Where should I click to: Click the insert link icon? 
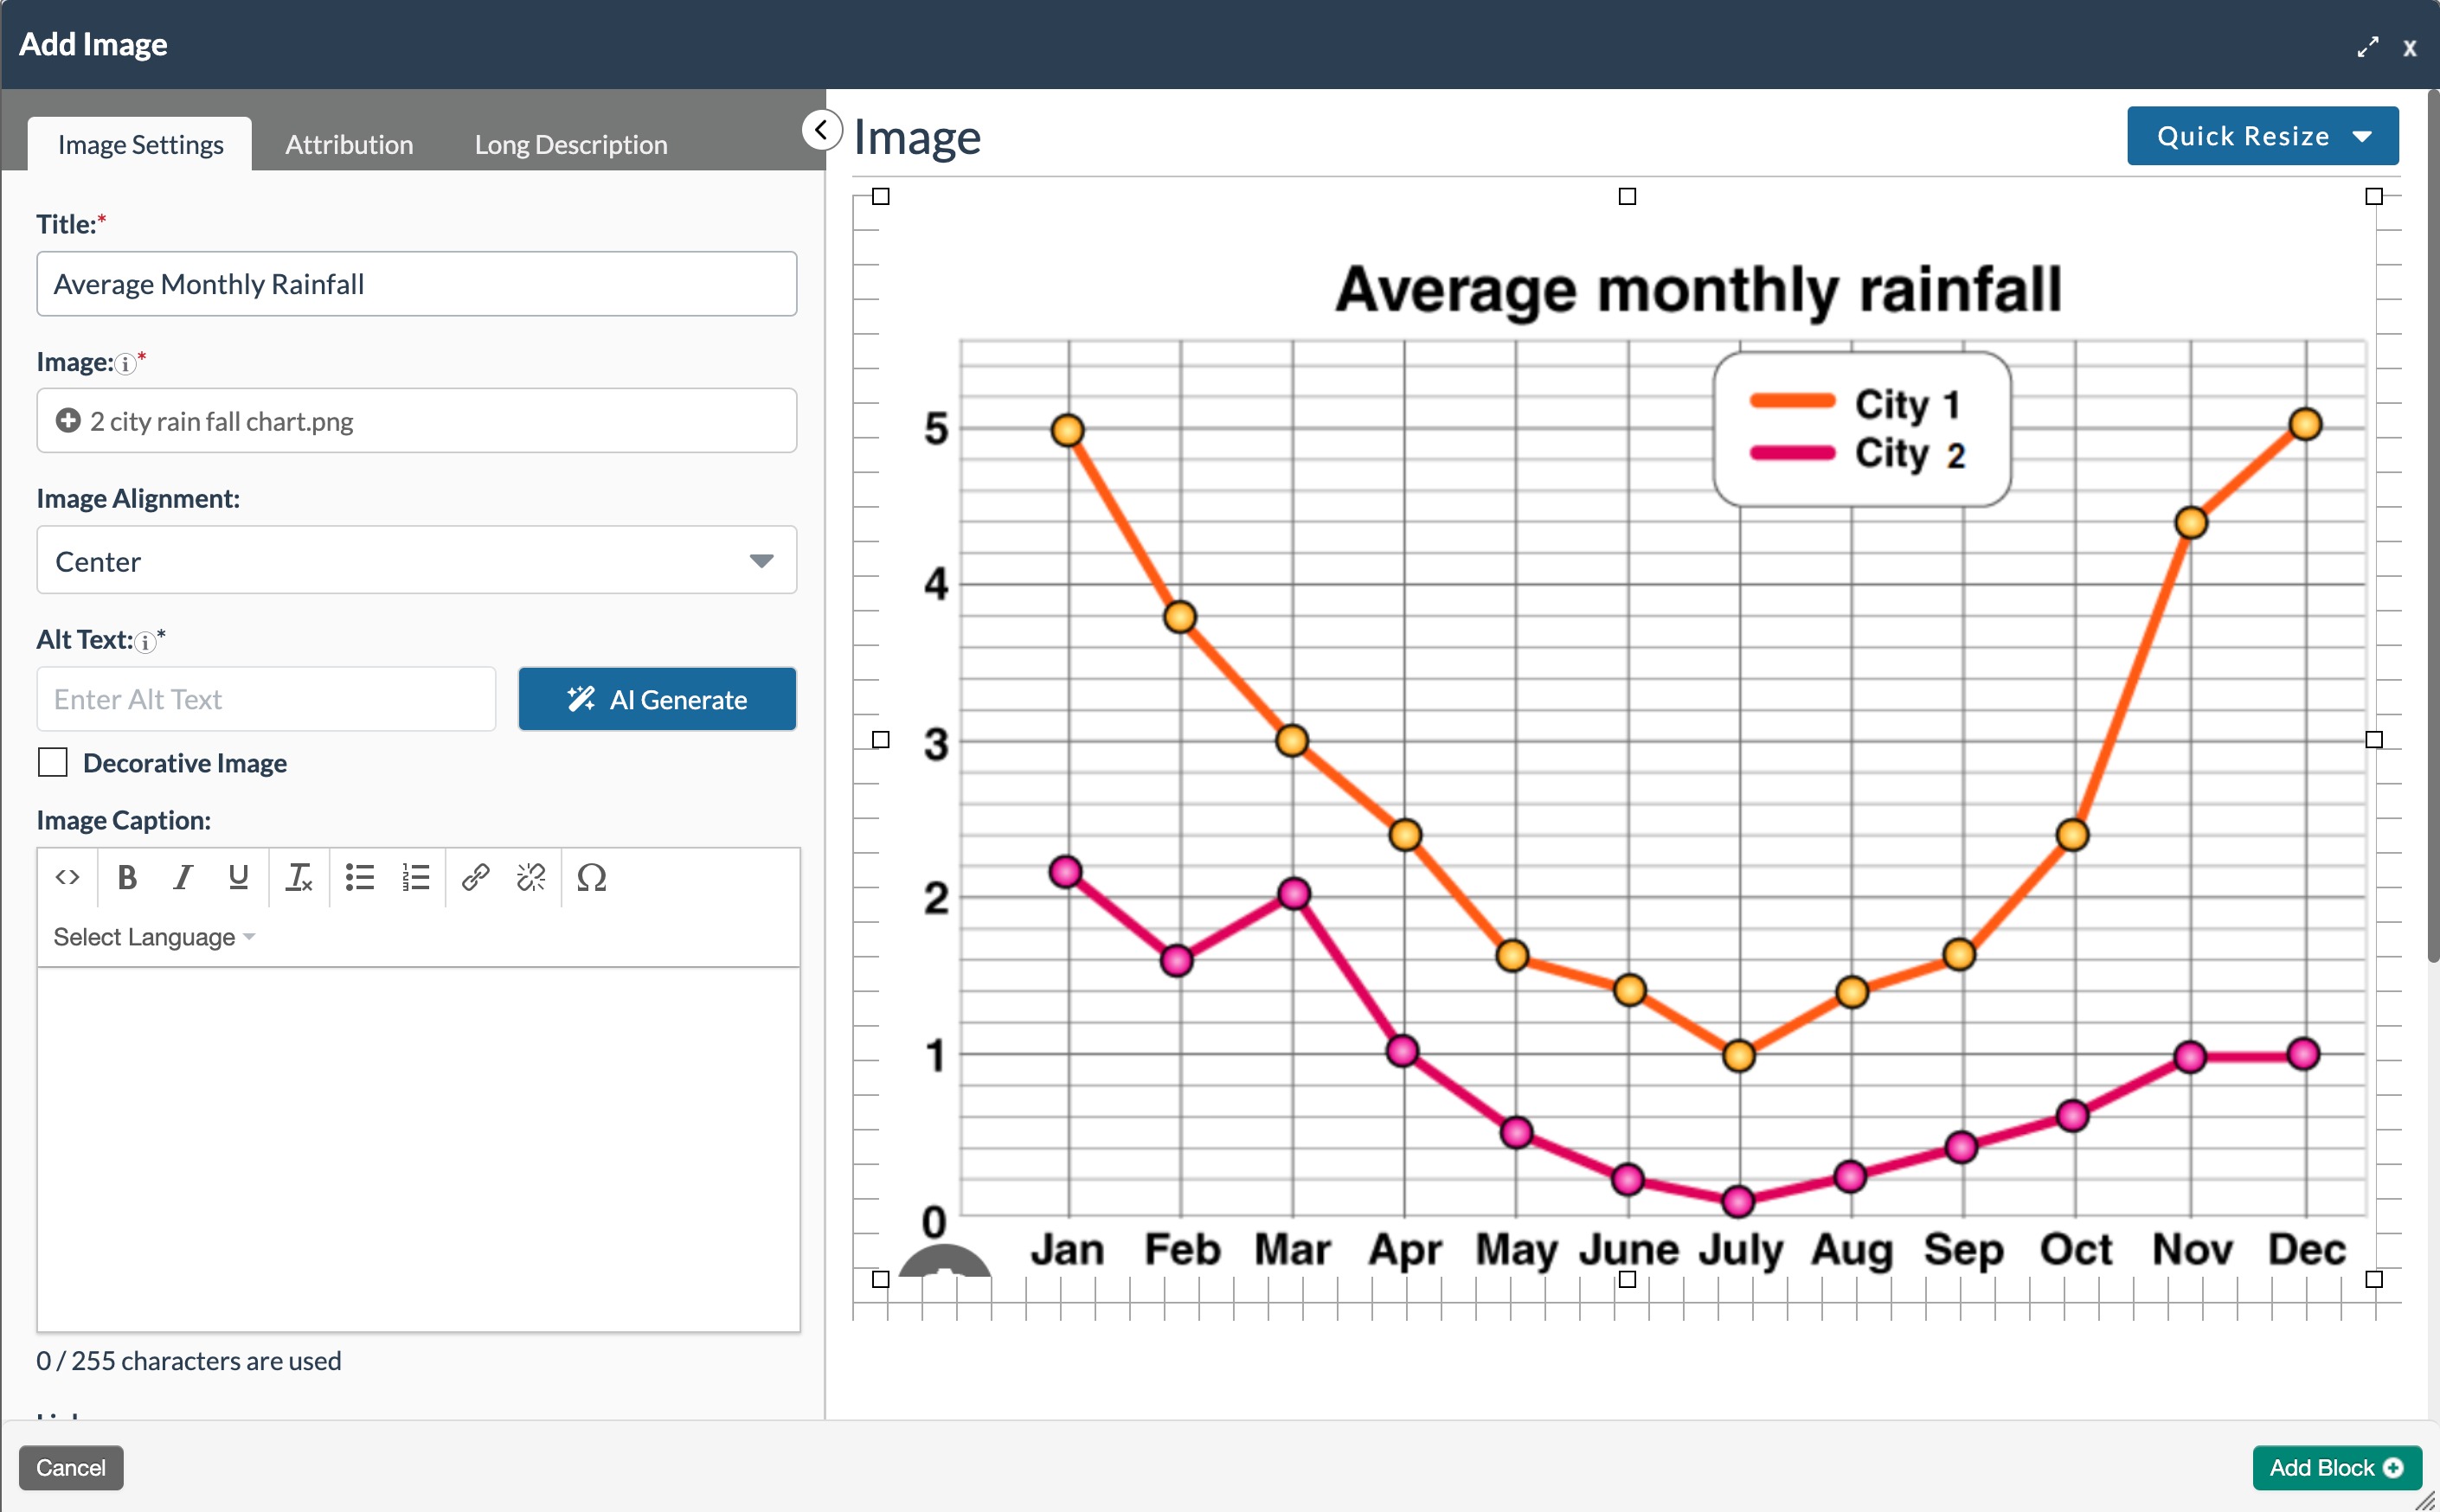click(x=475, y=878)
